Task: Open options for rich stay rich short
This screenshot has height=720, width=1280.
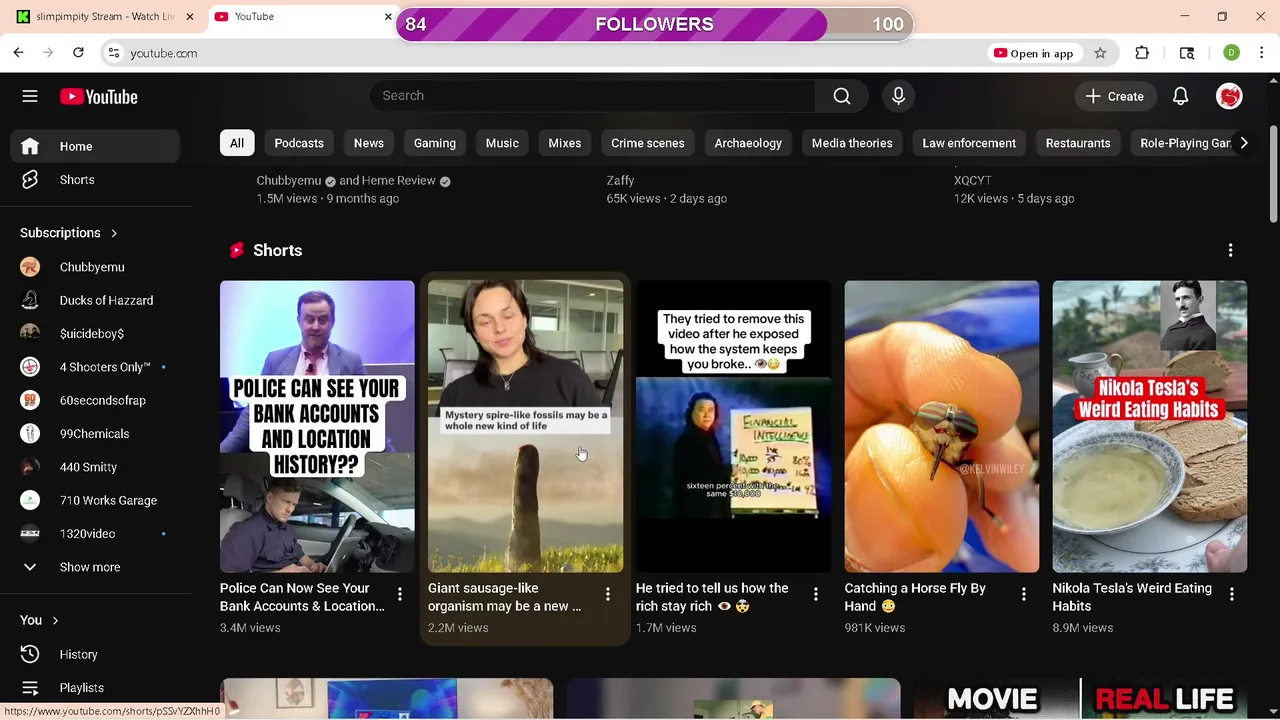Action: click(x=815, y=595)
